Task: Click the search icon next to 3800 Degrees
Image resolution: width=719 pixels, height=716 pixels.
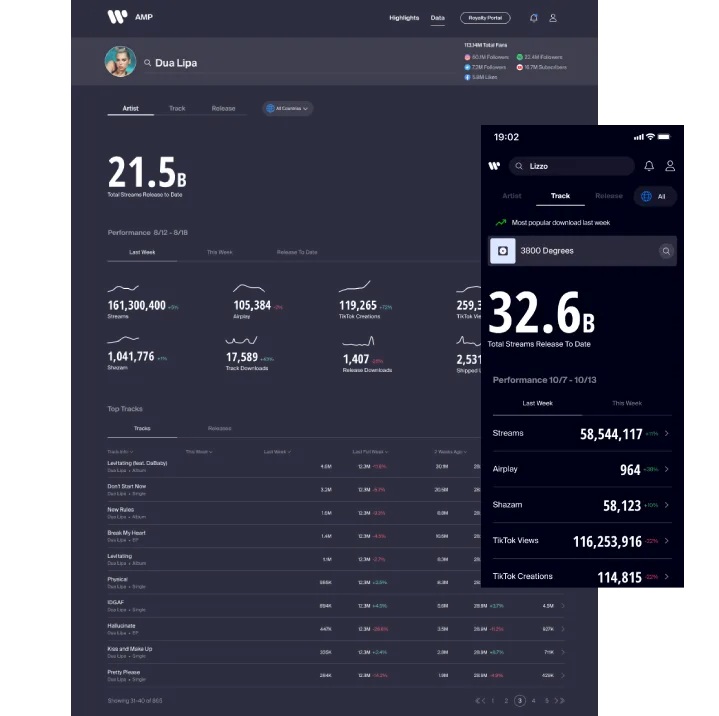Action: pos(666,251)
